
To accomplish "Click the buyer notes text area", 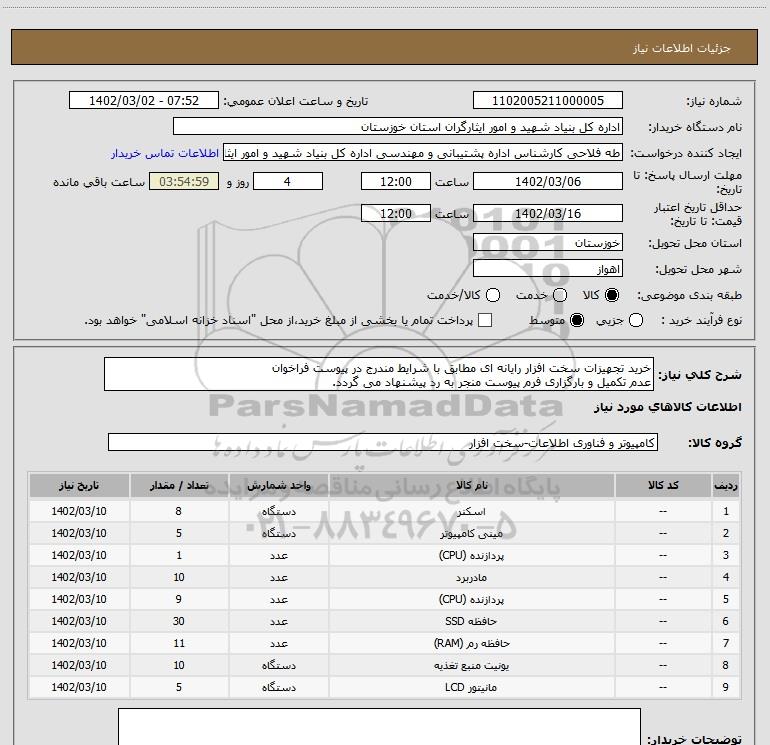I will (x=379, y=726).
